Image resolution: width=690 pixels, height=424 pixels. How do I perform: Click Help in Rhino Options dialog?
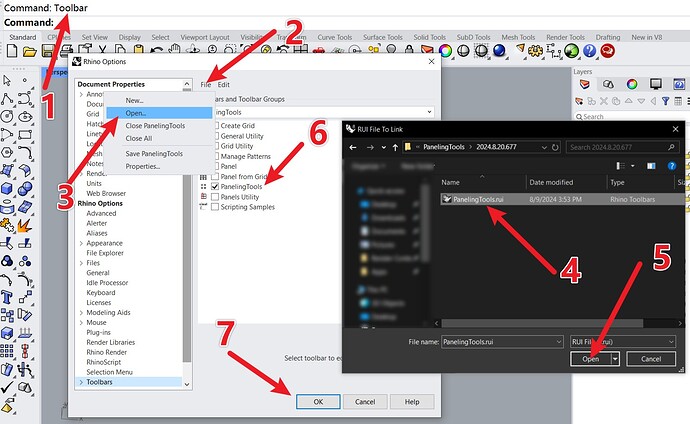pyautogui.click(x=412, y=402)
